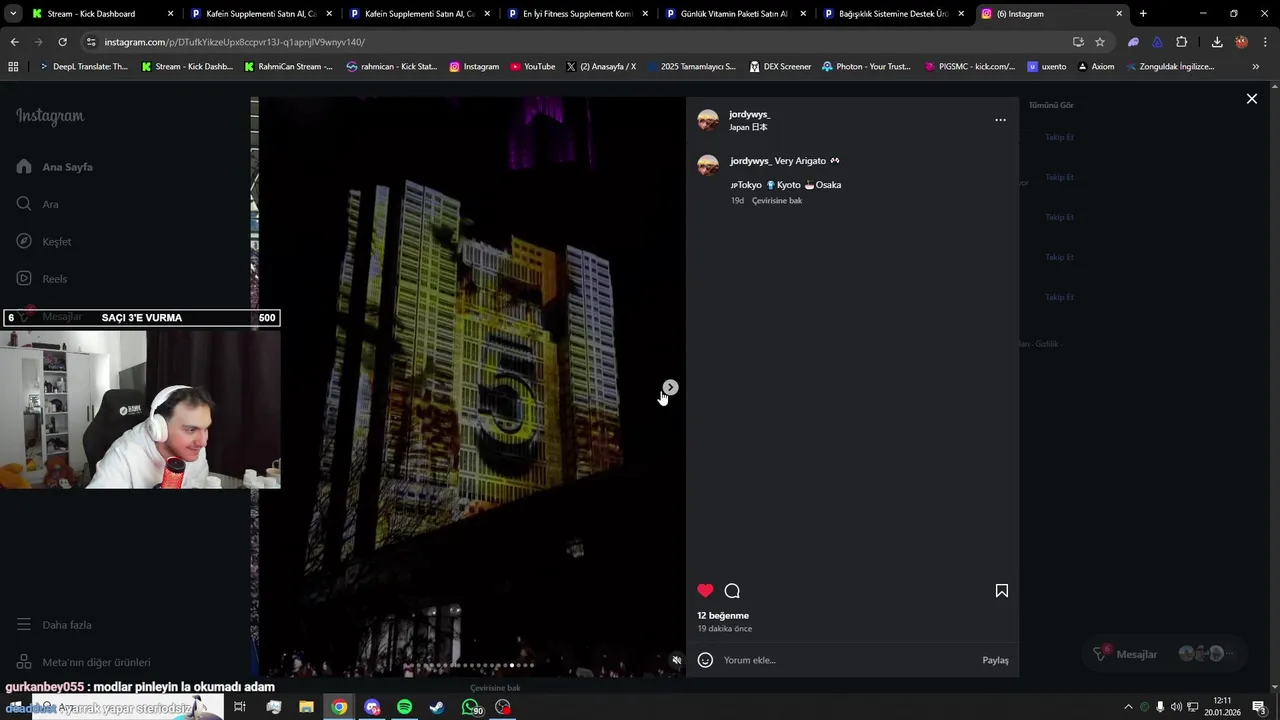Close the Instagram browser tab
Screen dimensions: 1280x720
pyautogui.click(x=1119, y=14)
